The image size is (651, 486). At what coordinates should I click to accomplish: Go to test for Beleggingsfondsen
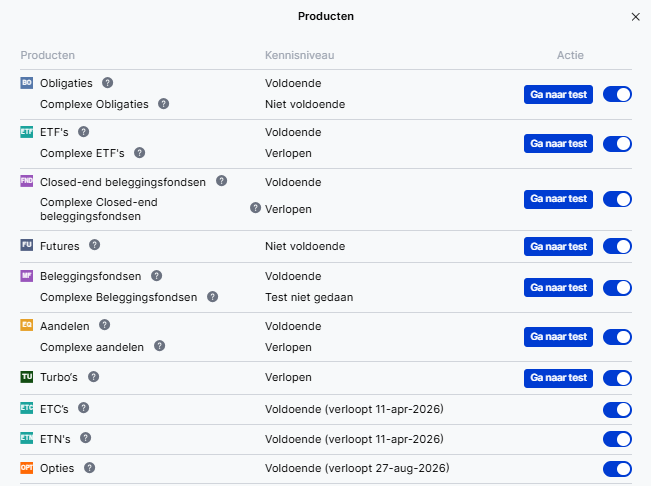click(x=558, y=287)
